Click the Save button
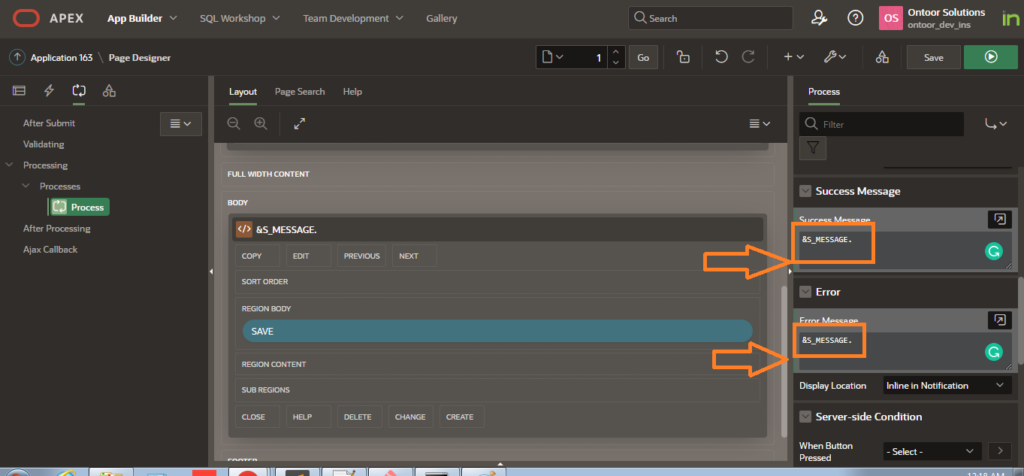 click(x=933, y=57)
